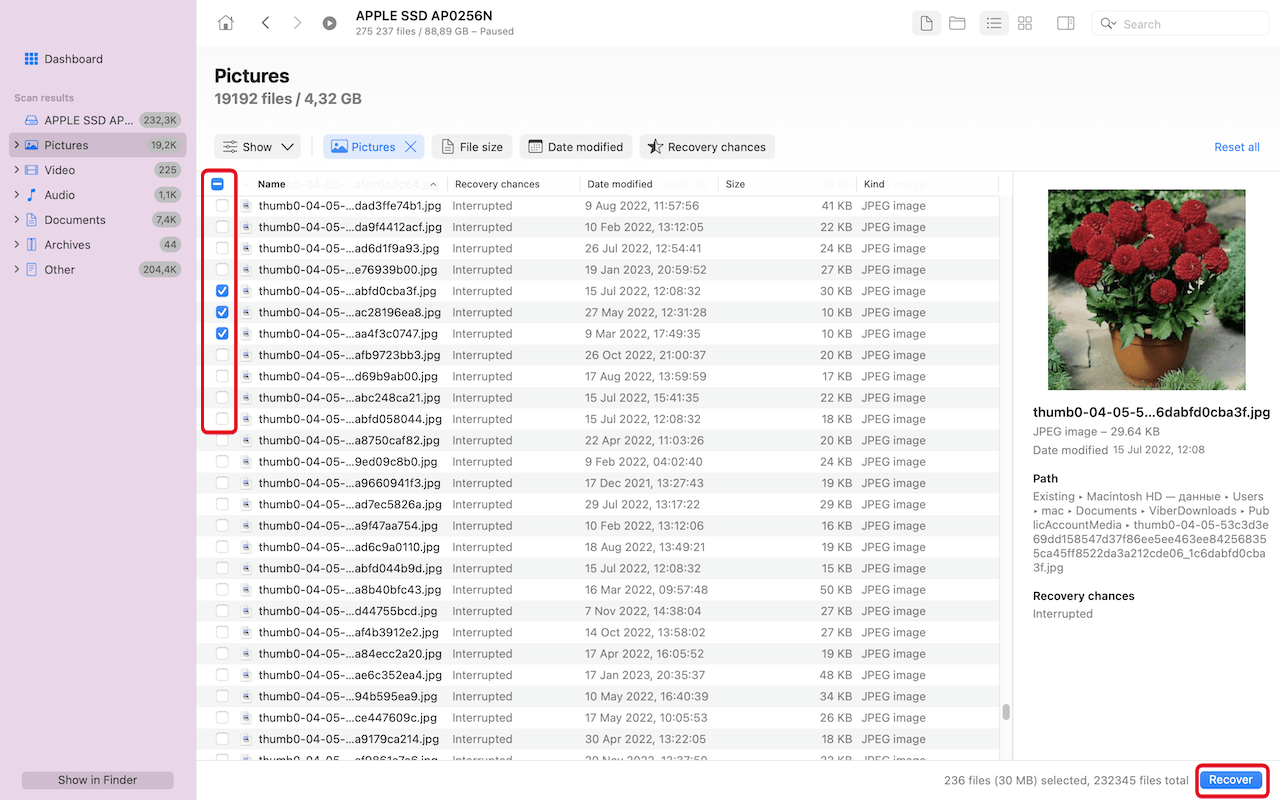Toggle the preview sidebar panel icon

(1066, 23)
